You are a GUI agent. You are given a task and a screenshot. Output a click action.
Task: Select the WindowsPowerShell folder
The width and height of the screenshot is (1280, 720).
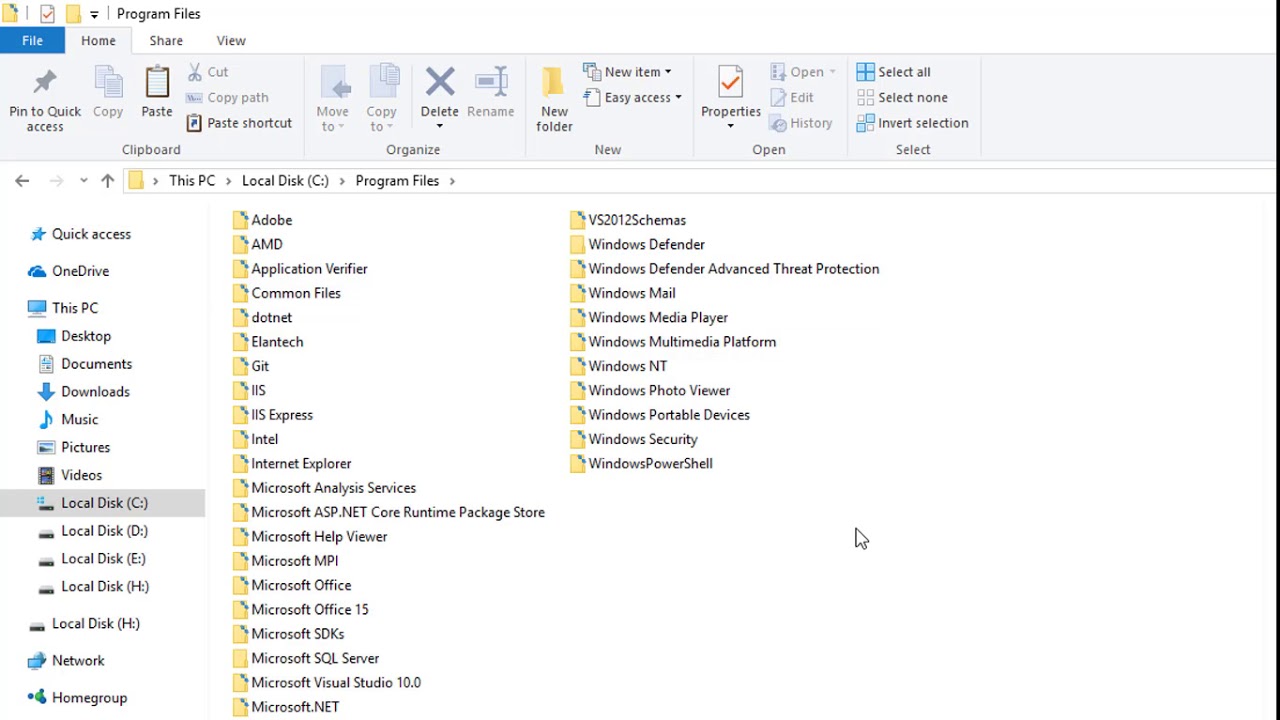[641, 463]
